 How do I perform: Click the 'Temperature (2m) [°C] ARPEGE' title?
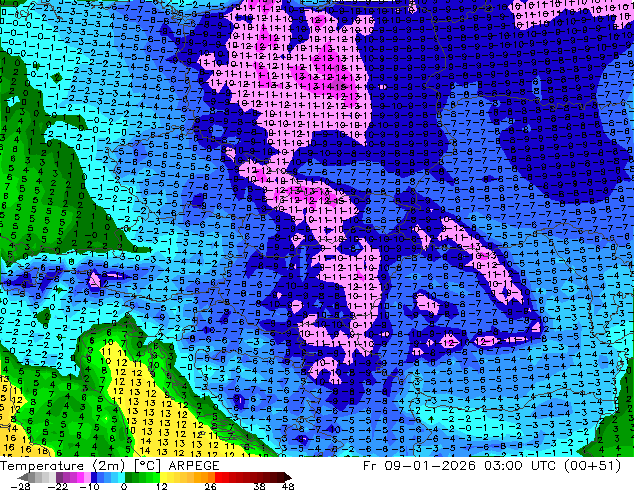tap(110, 466)
